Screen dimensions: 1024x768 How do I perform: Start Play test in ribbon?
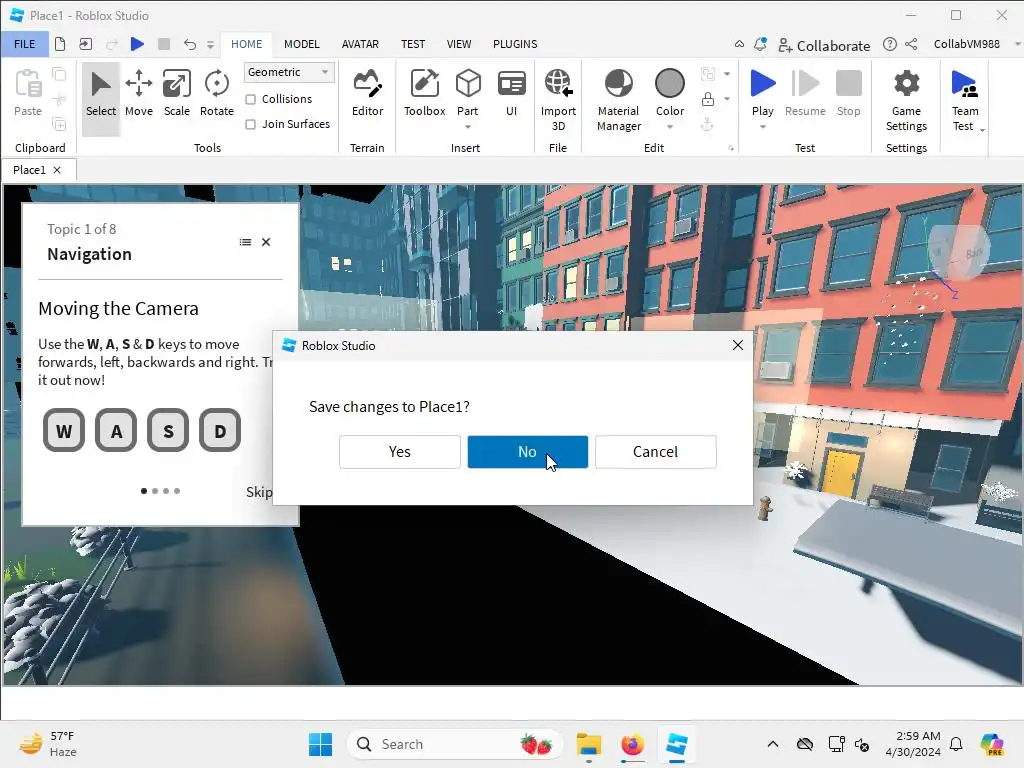762,91
